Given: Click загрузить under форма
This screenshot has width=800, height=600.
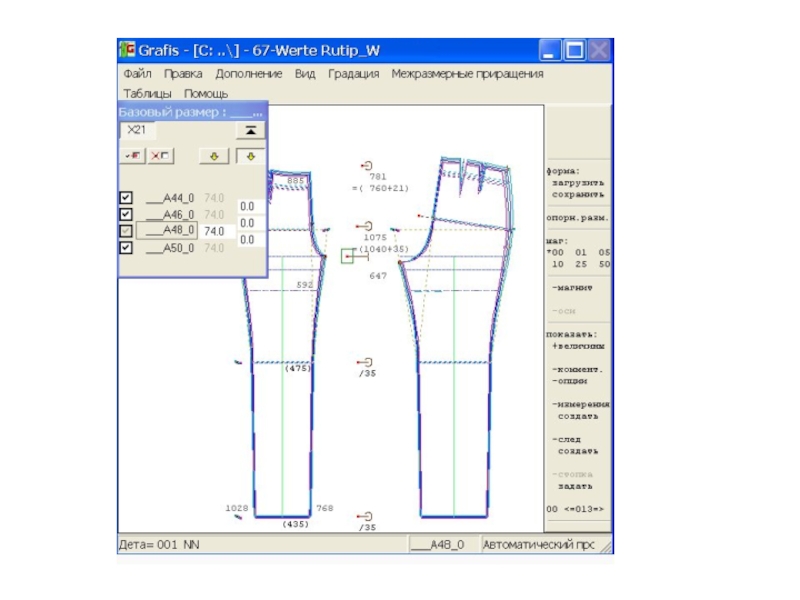Looking at the screenshot, I should (578, 183).
